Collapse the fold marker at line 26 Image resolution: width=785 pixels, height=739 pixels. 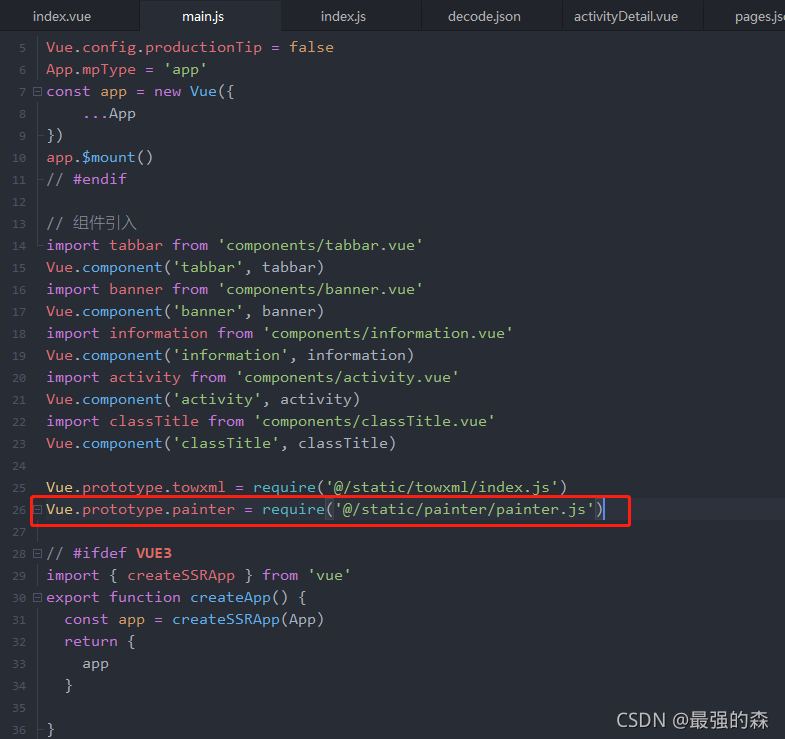[37, 510]
